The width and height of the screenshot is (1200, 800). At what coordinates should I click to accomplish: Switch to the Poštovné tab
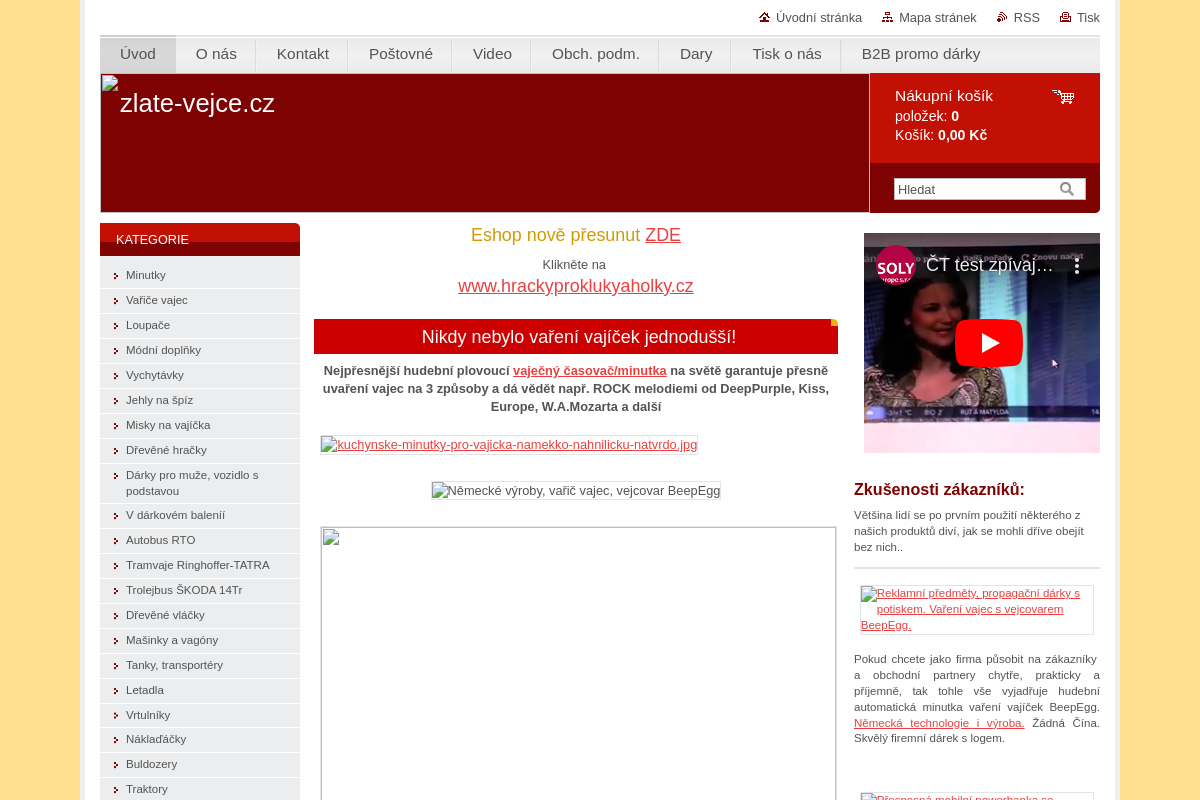coord(400,54)
